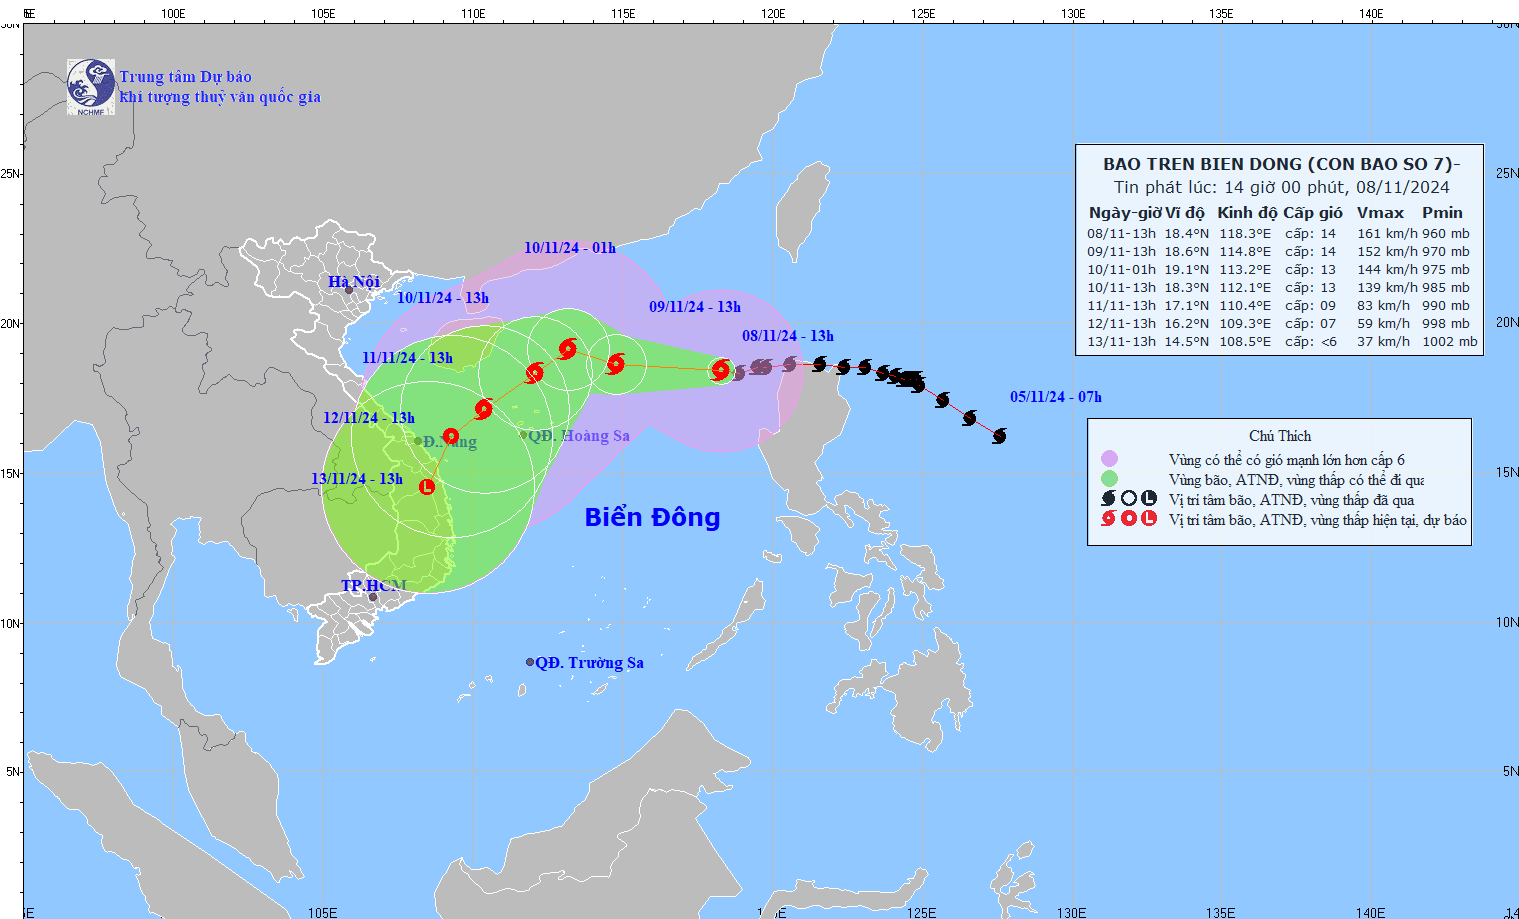Click the purple color swatch in the Chú Thích legend
1519x919 pixels.
1110,460
